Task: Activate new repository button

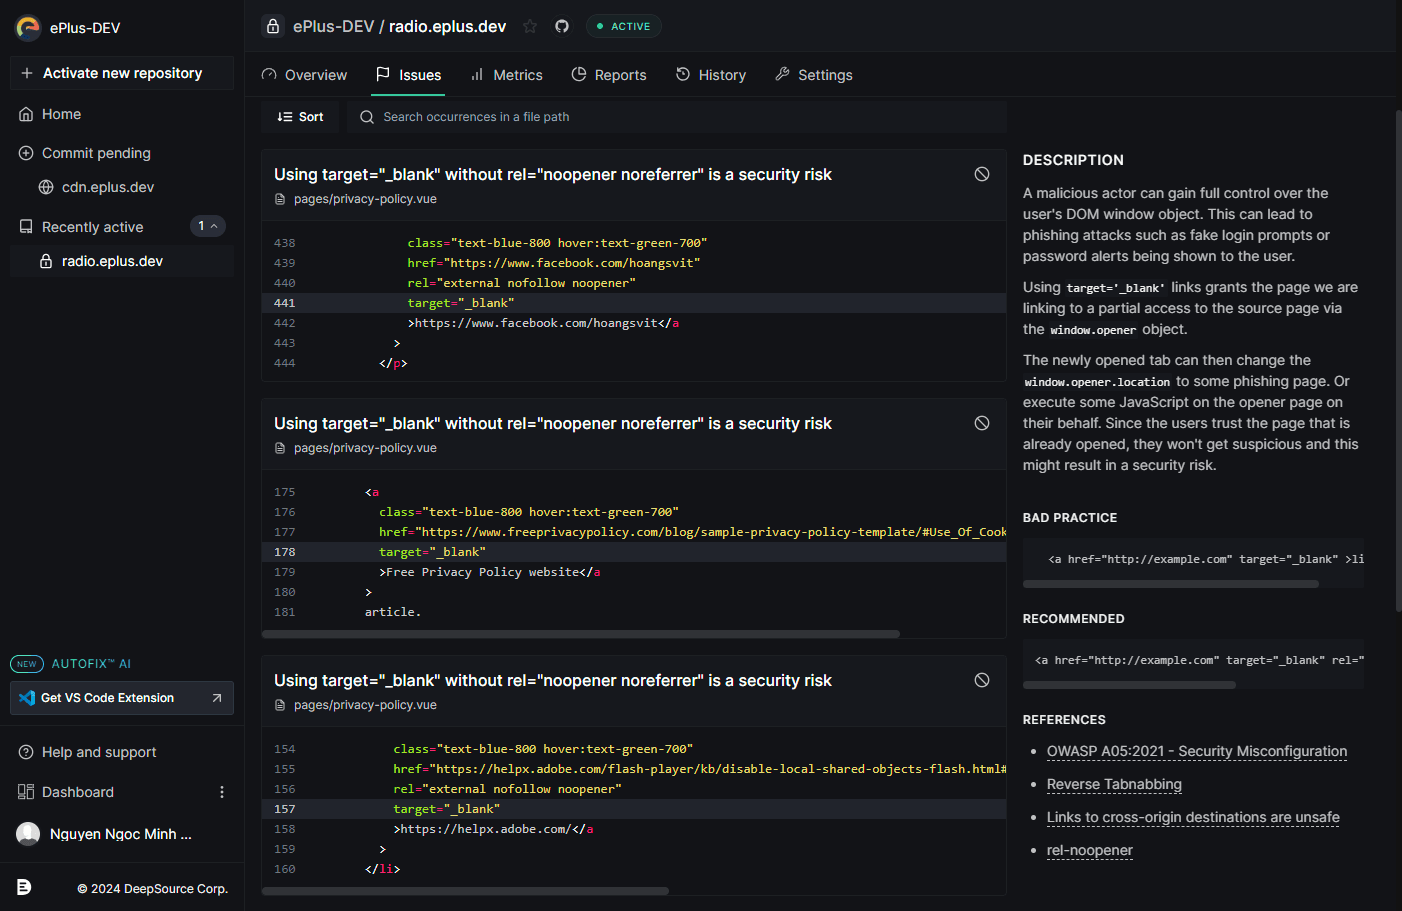Action: 122,73
